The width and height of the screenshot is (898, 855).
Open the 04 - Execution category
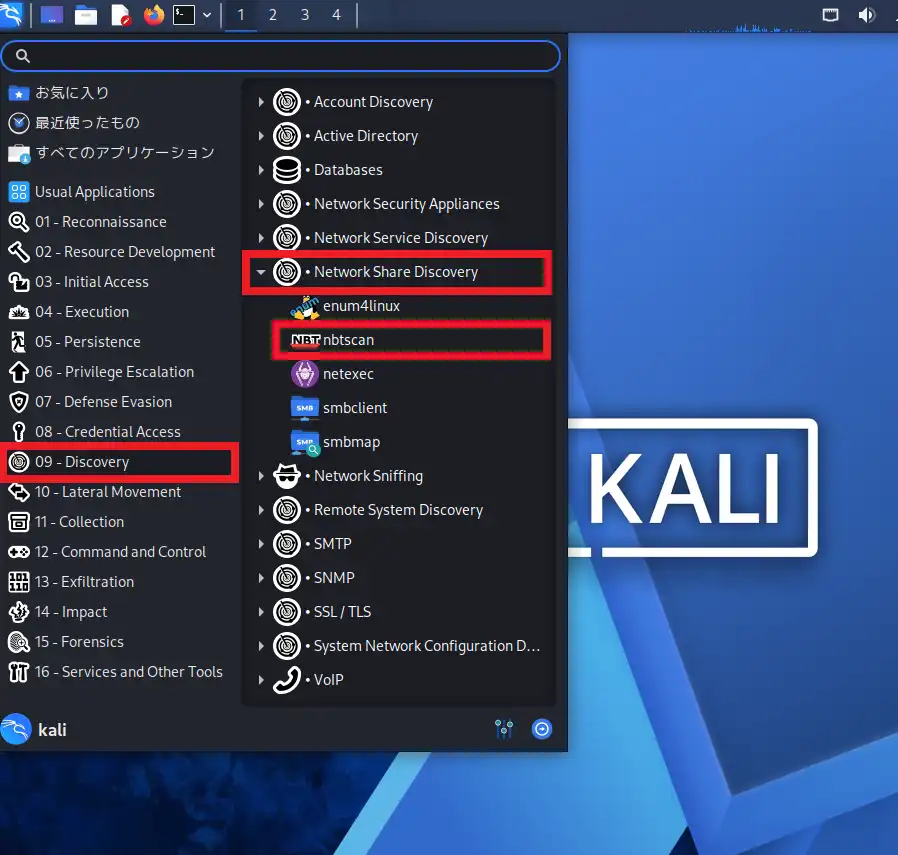coord(120,312)
